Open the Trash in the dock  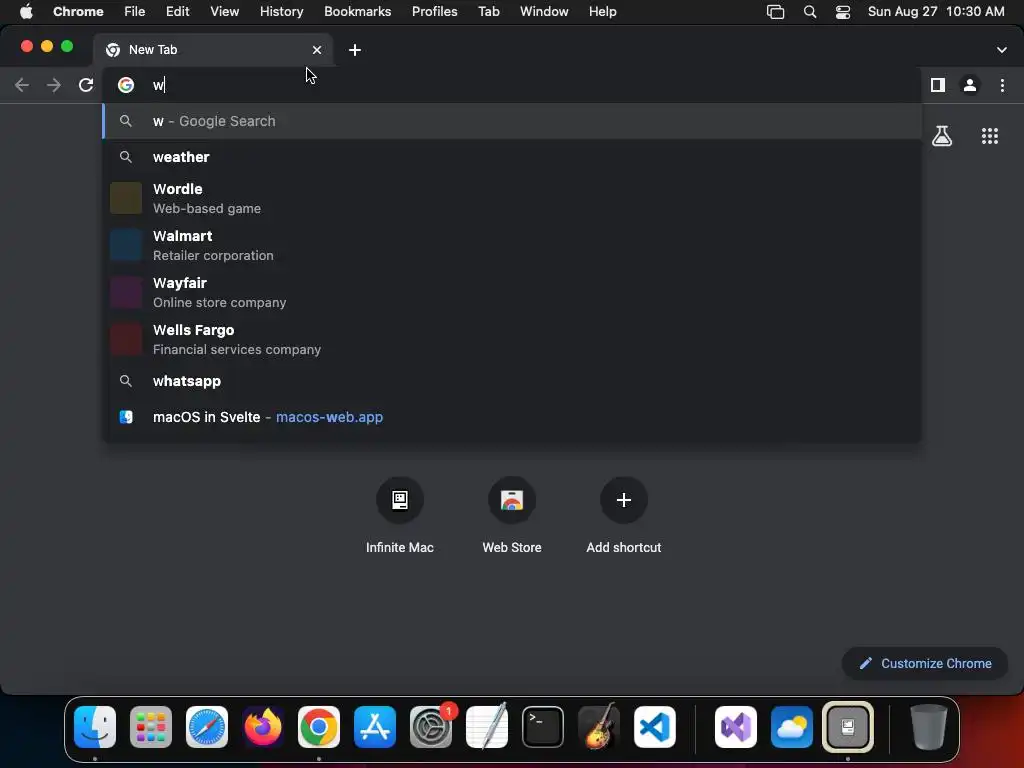(928, 727)
